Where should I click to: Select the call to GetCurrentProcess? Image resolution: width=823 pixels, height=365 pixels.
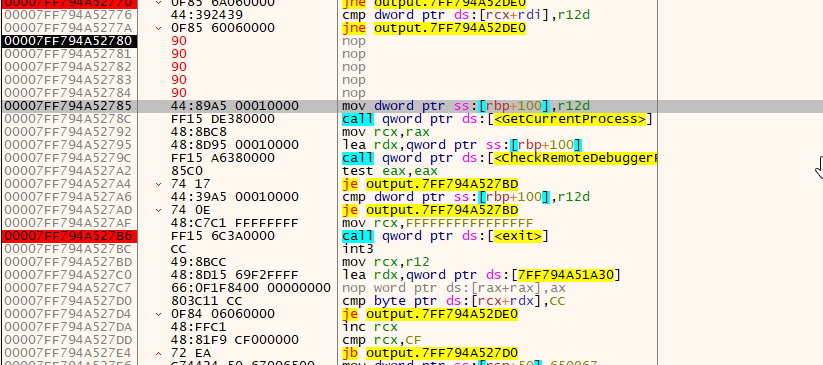(x=497, y=119)
